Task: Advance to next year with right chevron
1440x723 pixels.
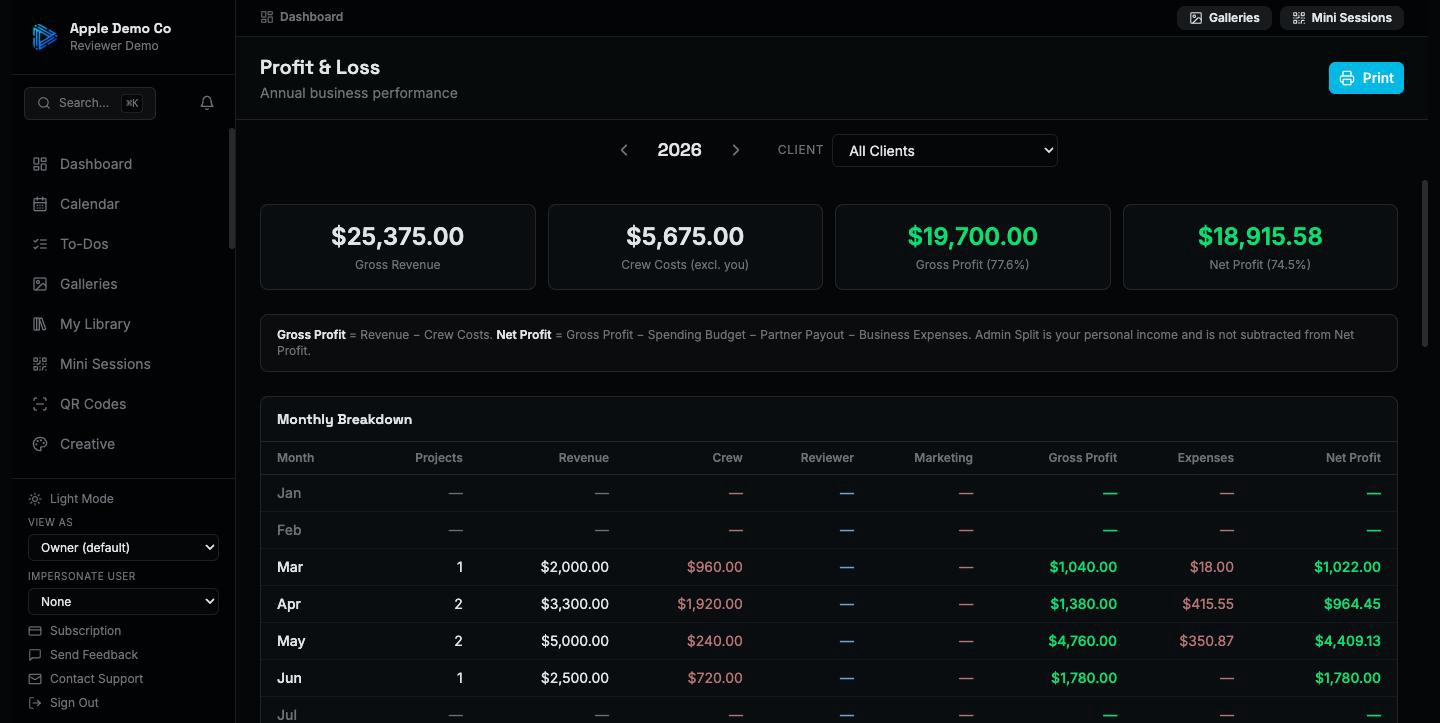Action: (736, 150)
